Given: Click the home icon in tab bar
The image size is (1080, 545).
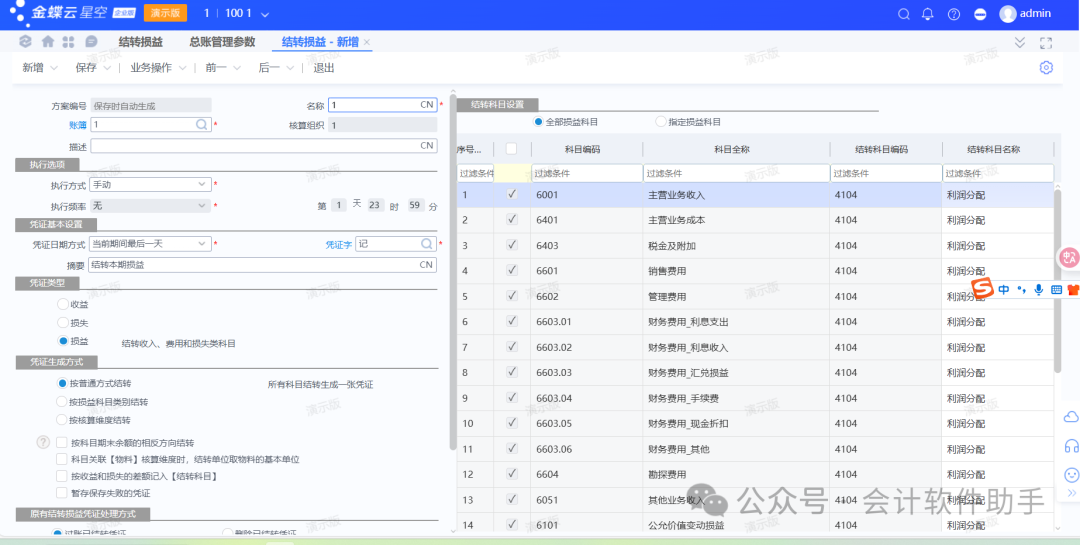Looking at the screenshot, I should click(x=48, y=42).
